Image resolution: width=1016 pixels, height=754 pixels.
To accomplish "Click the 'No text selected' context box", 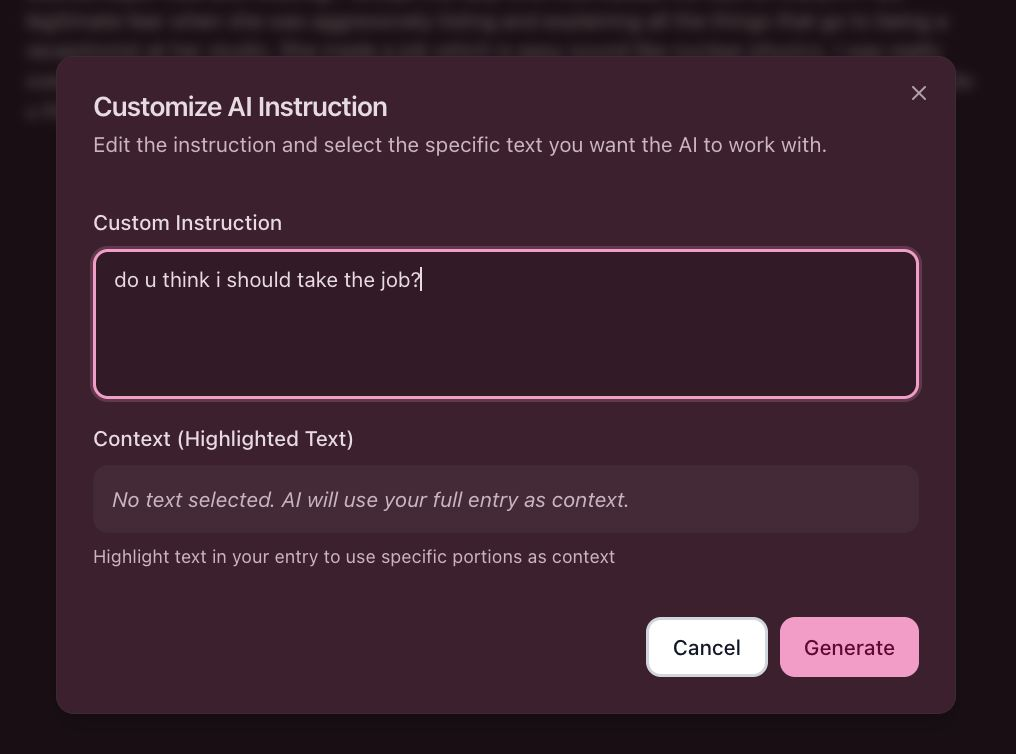I will (505, 499).
